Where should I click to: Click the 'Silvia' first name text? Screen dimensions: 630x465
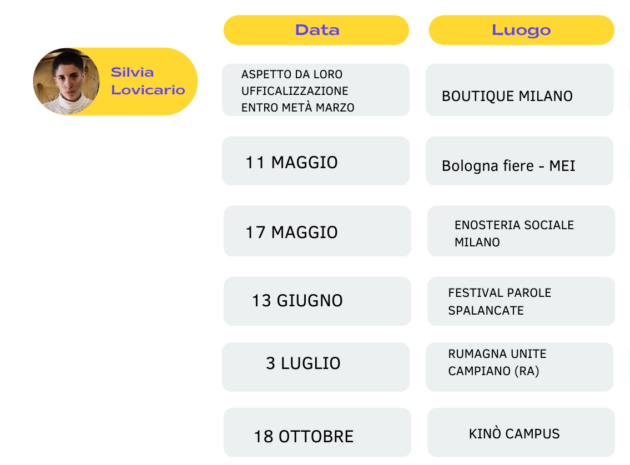tap(132, 72)
